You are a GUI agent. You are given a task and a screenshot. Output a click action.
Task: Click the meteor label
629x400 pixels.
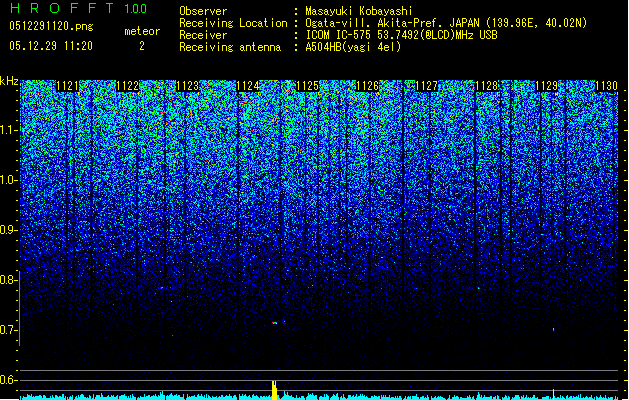[142, 31]
